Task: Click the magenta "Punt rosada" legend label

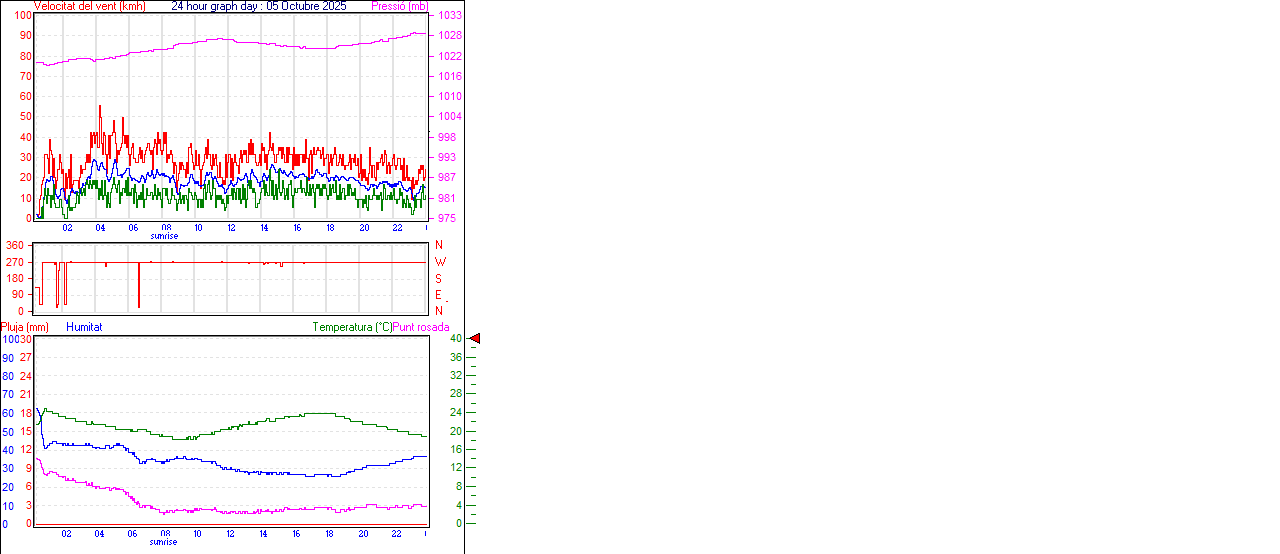Action: tap(421, 327)
